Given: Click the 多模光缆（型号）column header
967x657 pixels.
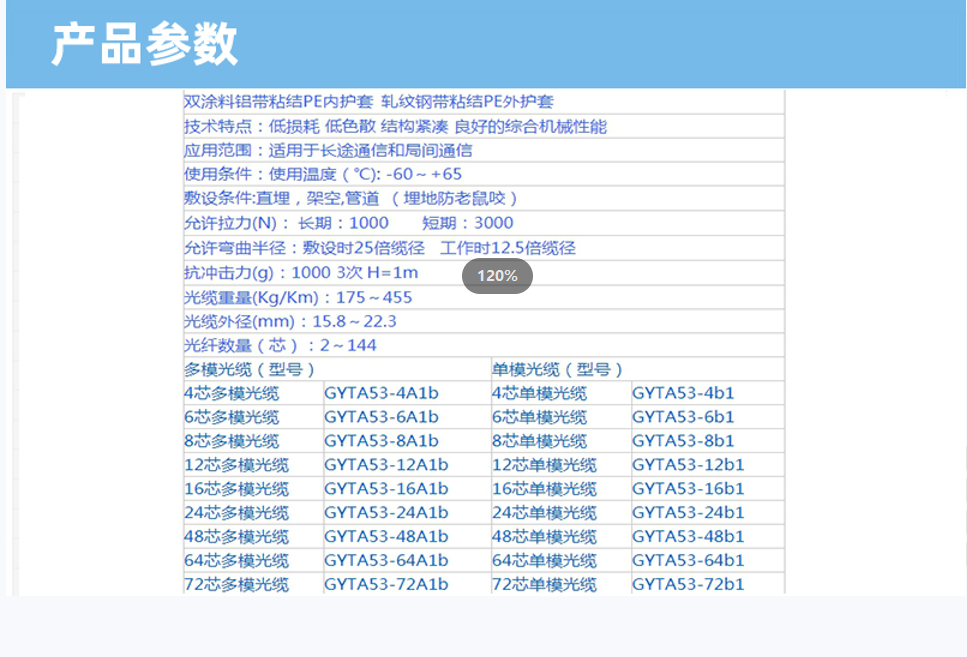Looking at the screenshot, I should 250,369.
